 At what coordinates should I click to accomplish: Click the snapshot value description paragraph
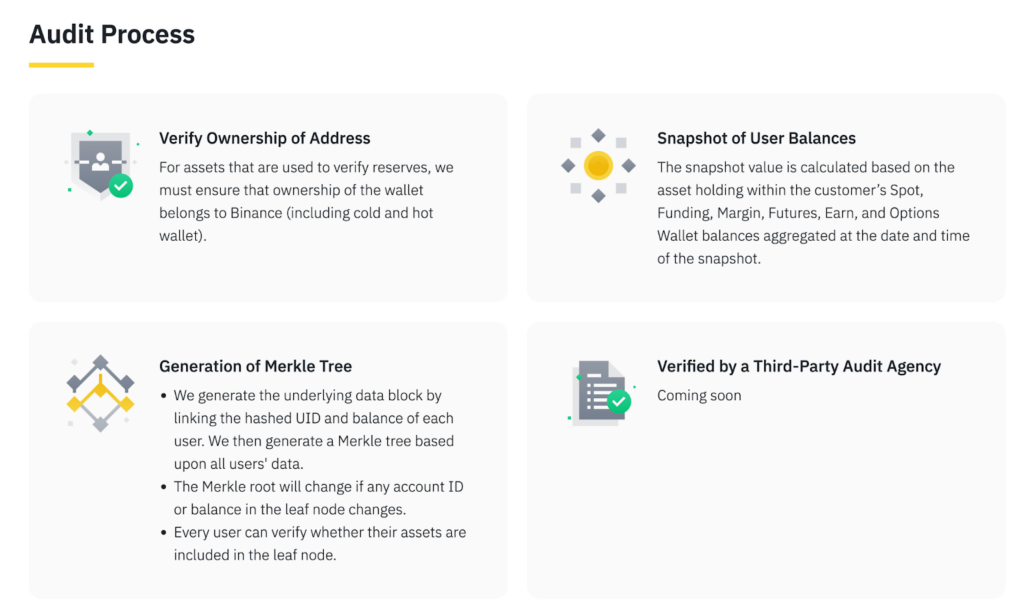[812, 212]
